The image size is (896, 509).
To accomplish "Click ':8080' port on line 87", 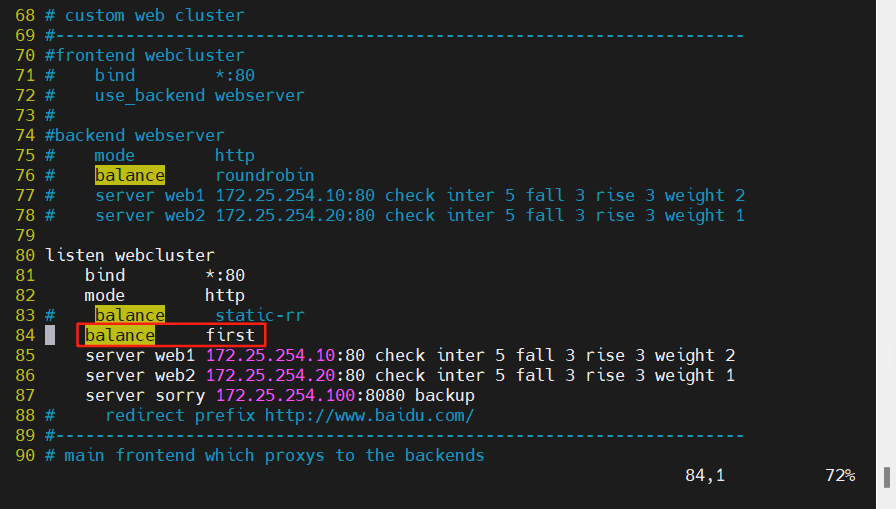I will pos(380,395).
